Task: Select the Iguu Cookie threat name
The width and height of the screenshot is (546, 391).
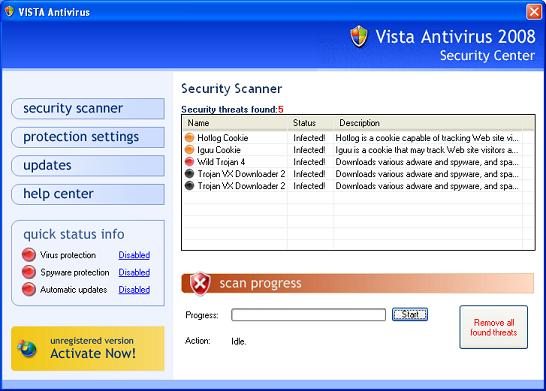Action: pyautogui.click(x=219, y=150)
